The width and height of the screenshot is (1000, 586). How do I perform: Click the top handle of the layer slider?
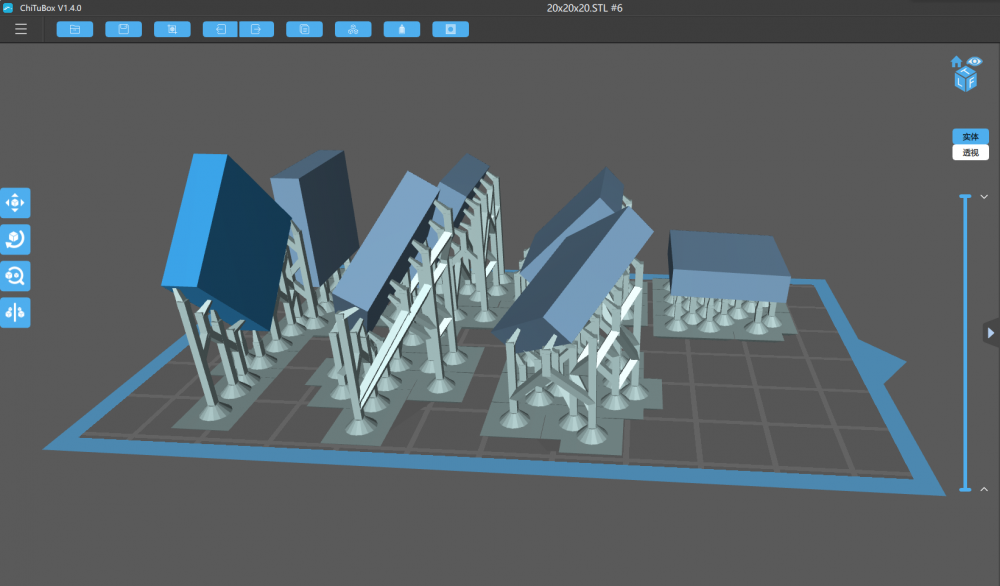click(x=966, y=196)
